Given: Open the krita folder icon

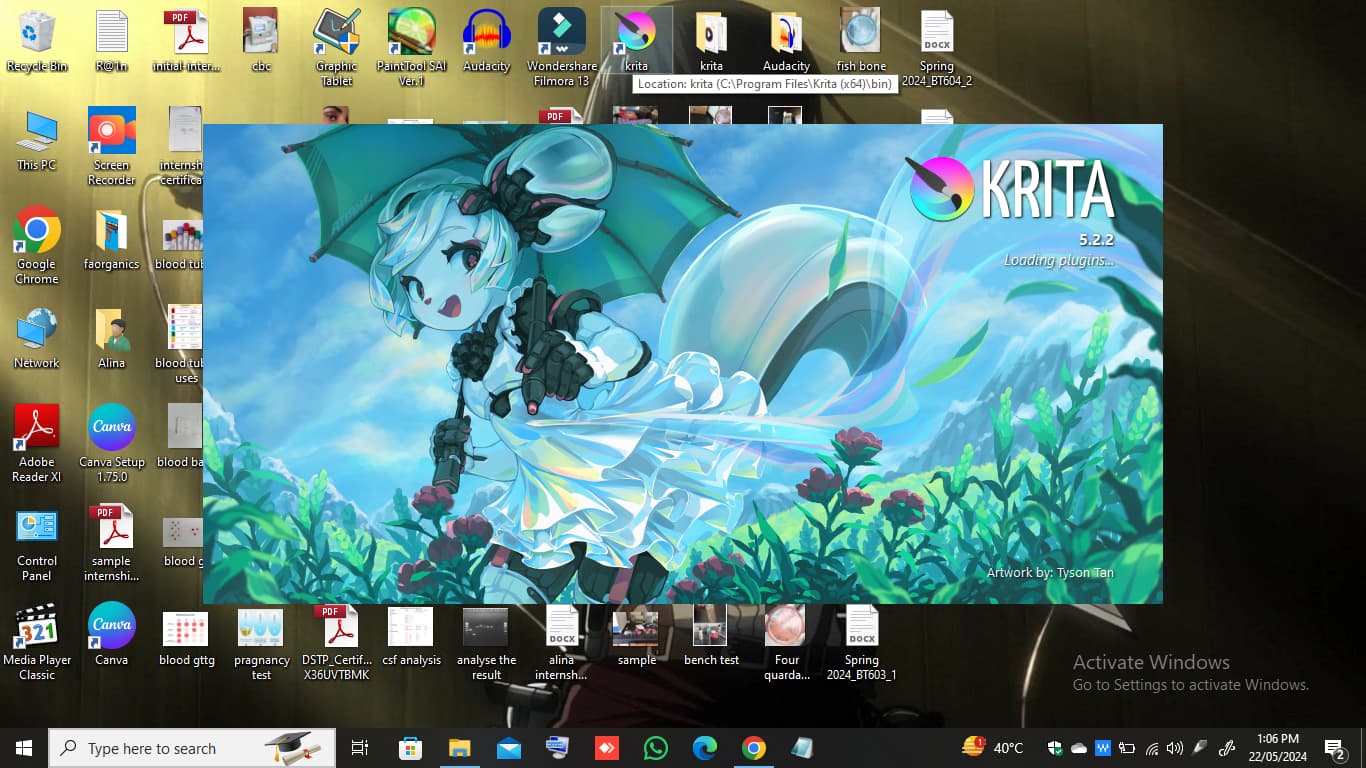Looking at the screenshot, I should [x=711, y=41].
